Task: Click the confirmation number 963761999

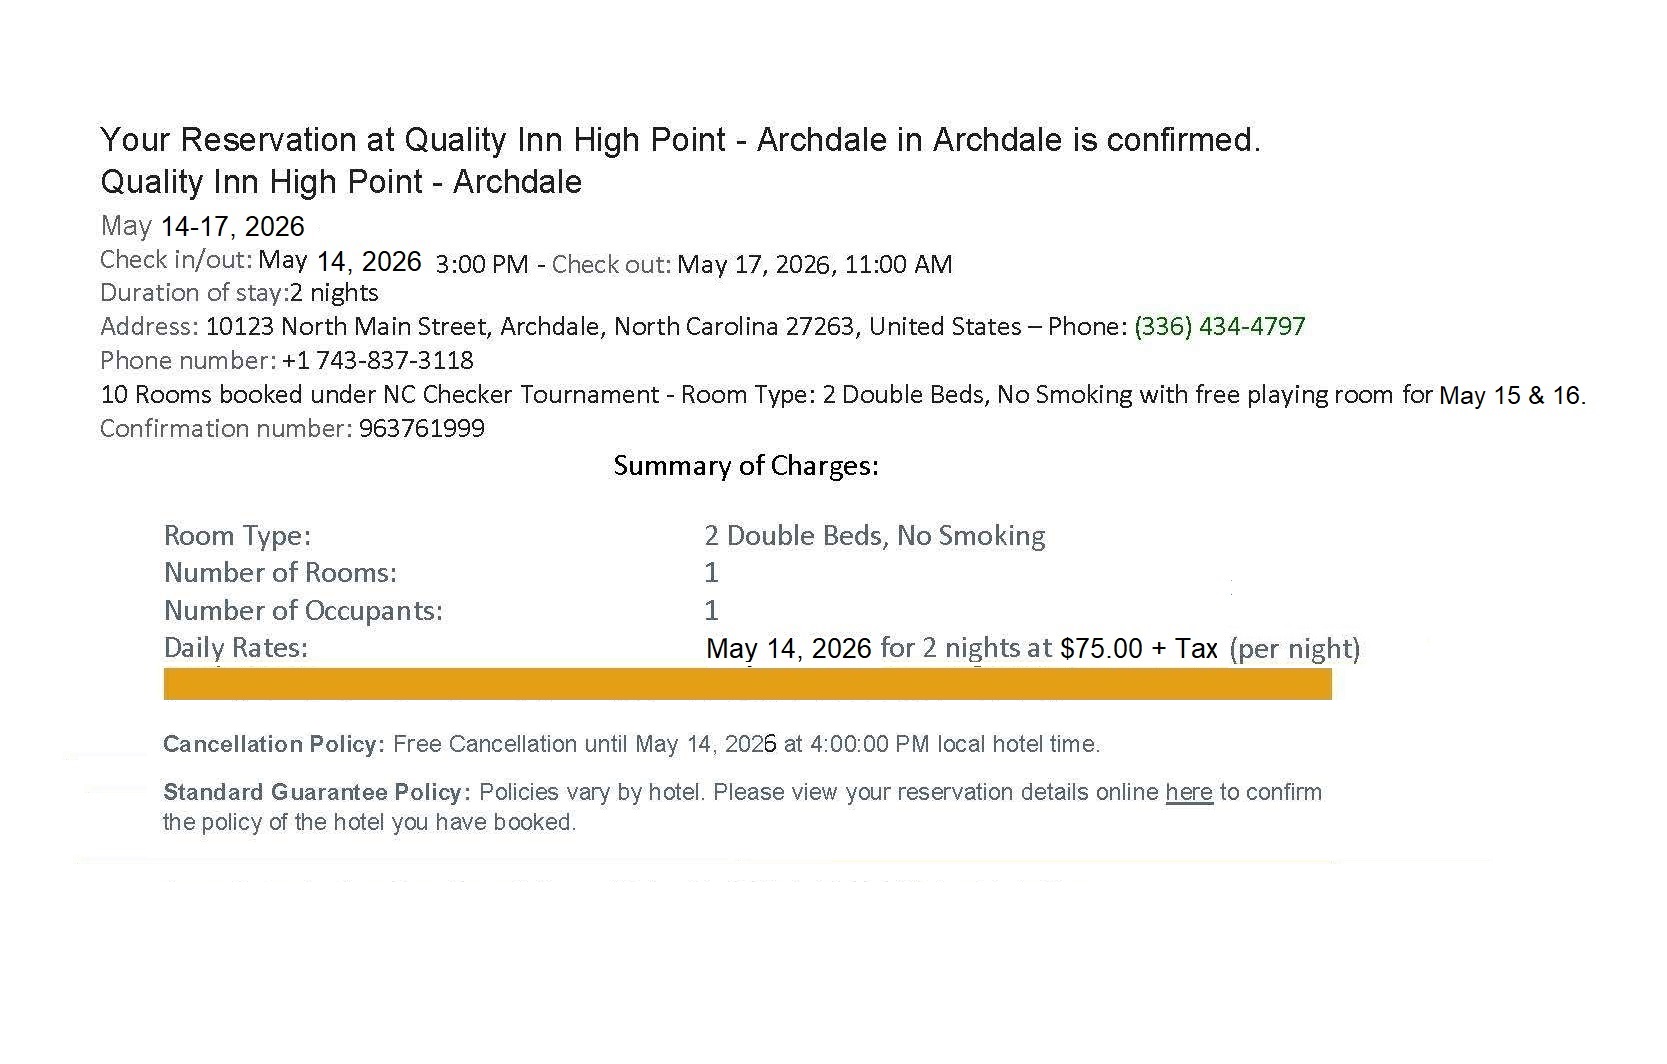Action: click(421, 429)
